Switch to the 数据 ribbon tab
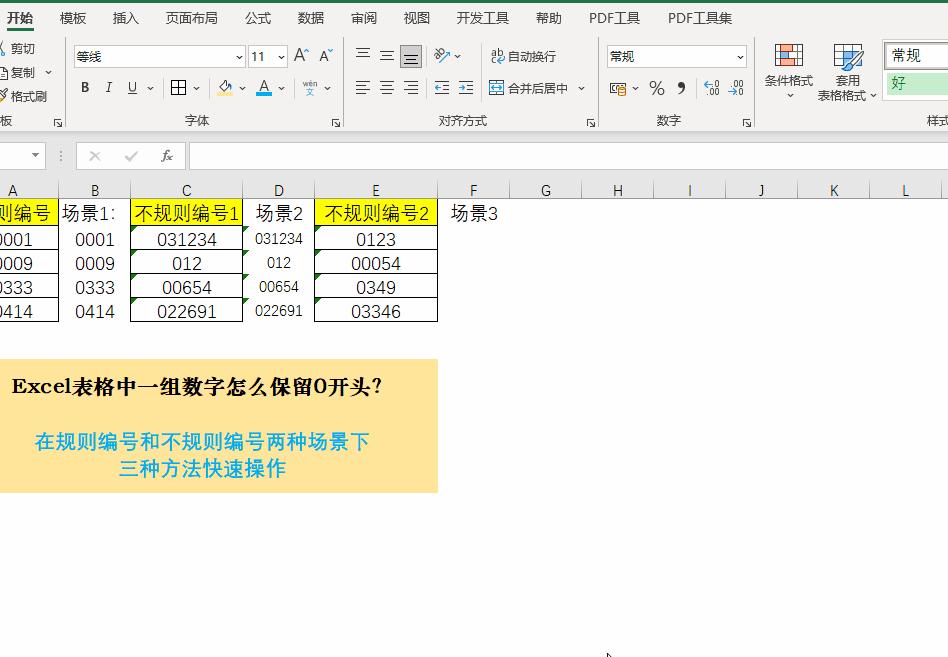This screenshot has width=948, height=657. (310, 17)
